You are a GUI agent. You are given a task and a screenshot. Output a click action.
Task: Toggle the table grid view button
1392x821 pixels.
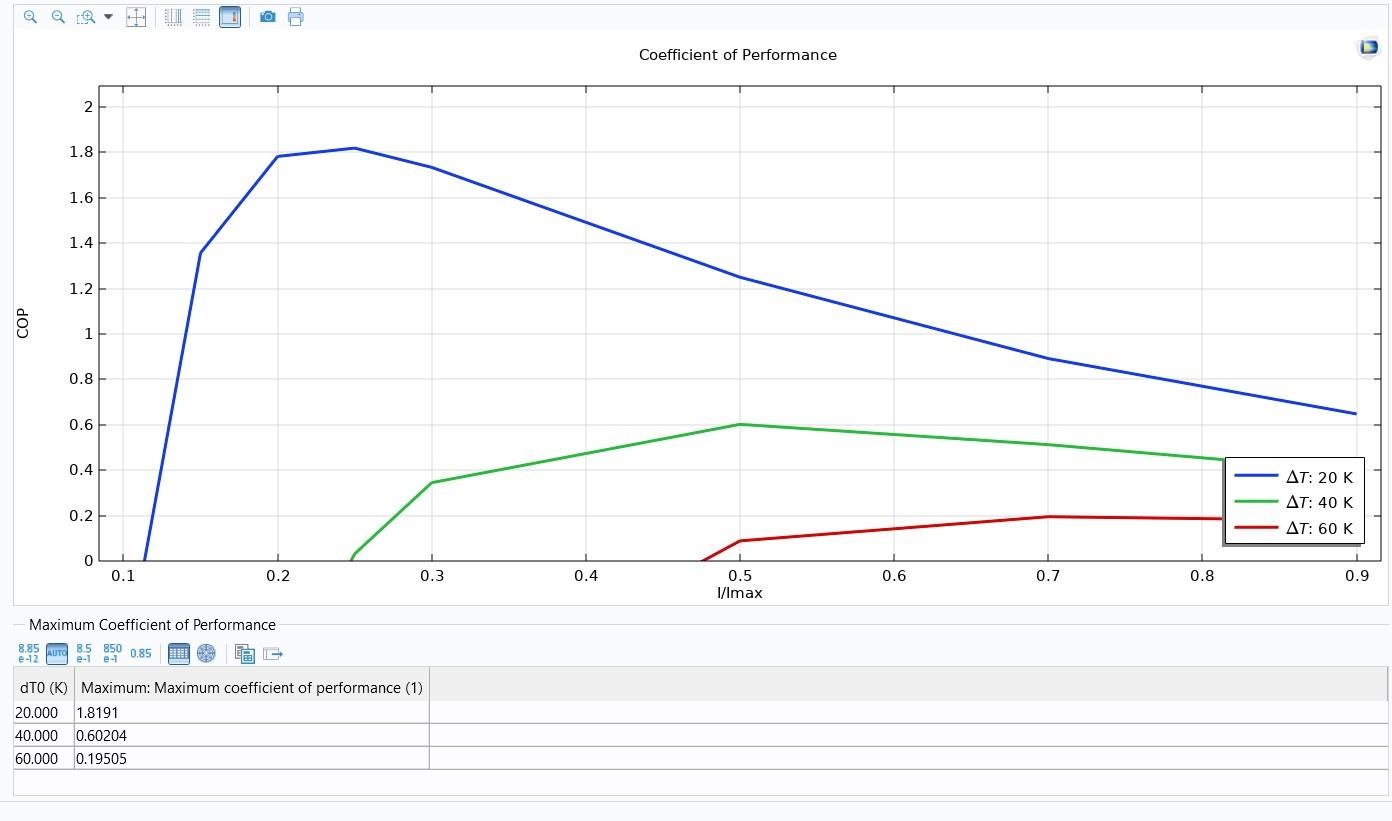pos(179,653)
